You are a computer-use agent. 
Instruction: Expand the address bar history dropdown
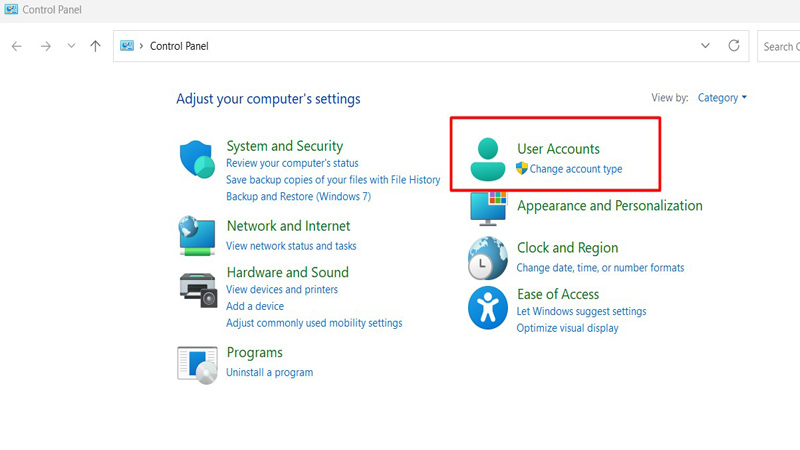705,46
